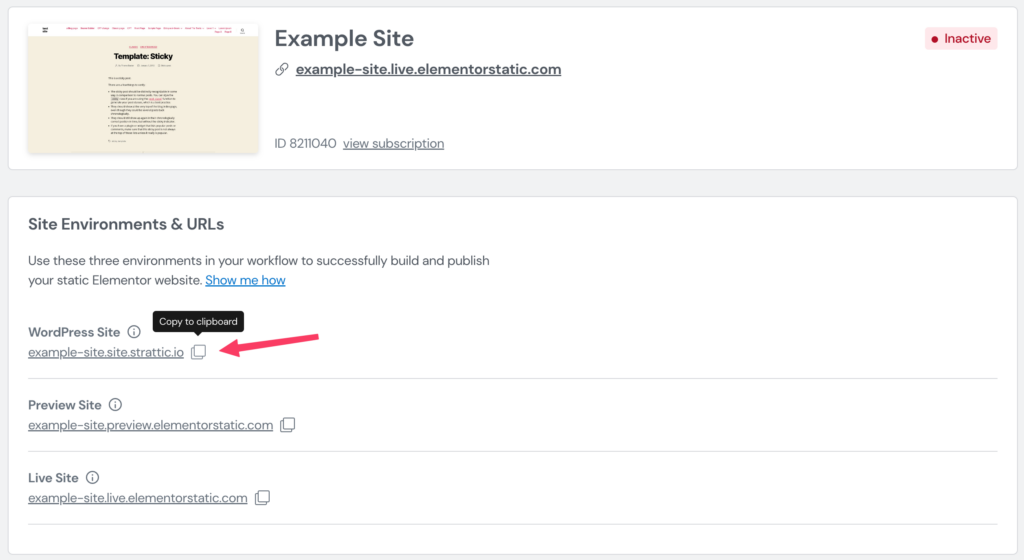Screen dimensions: 1024x560
Task: Click the Show me how link
Action: 245,280
